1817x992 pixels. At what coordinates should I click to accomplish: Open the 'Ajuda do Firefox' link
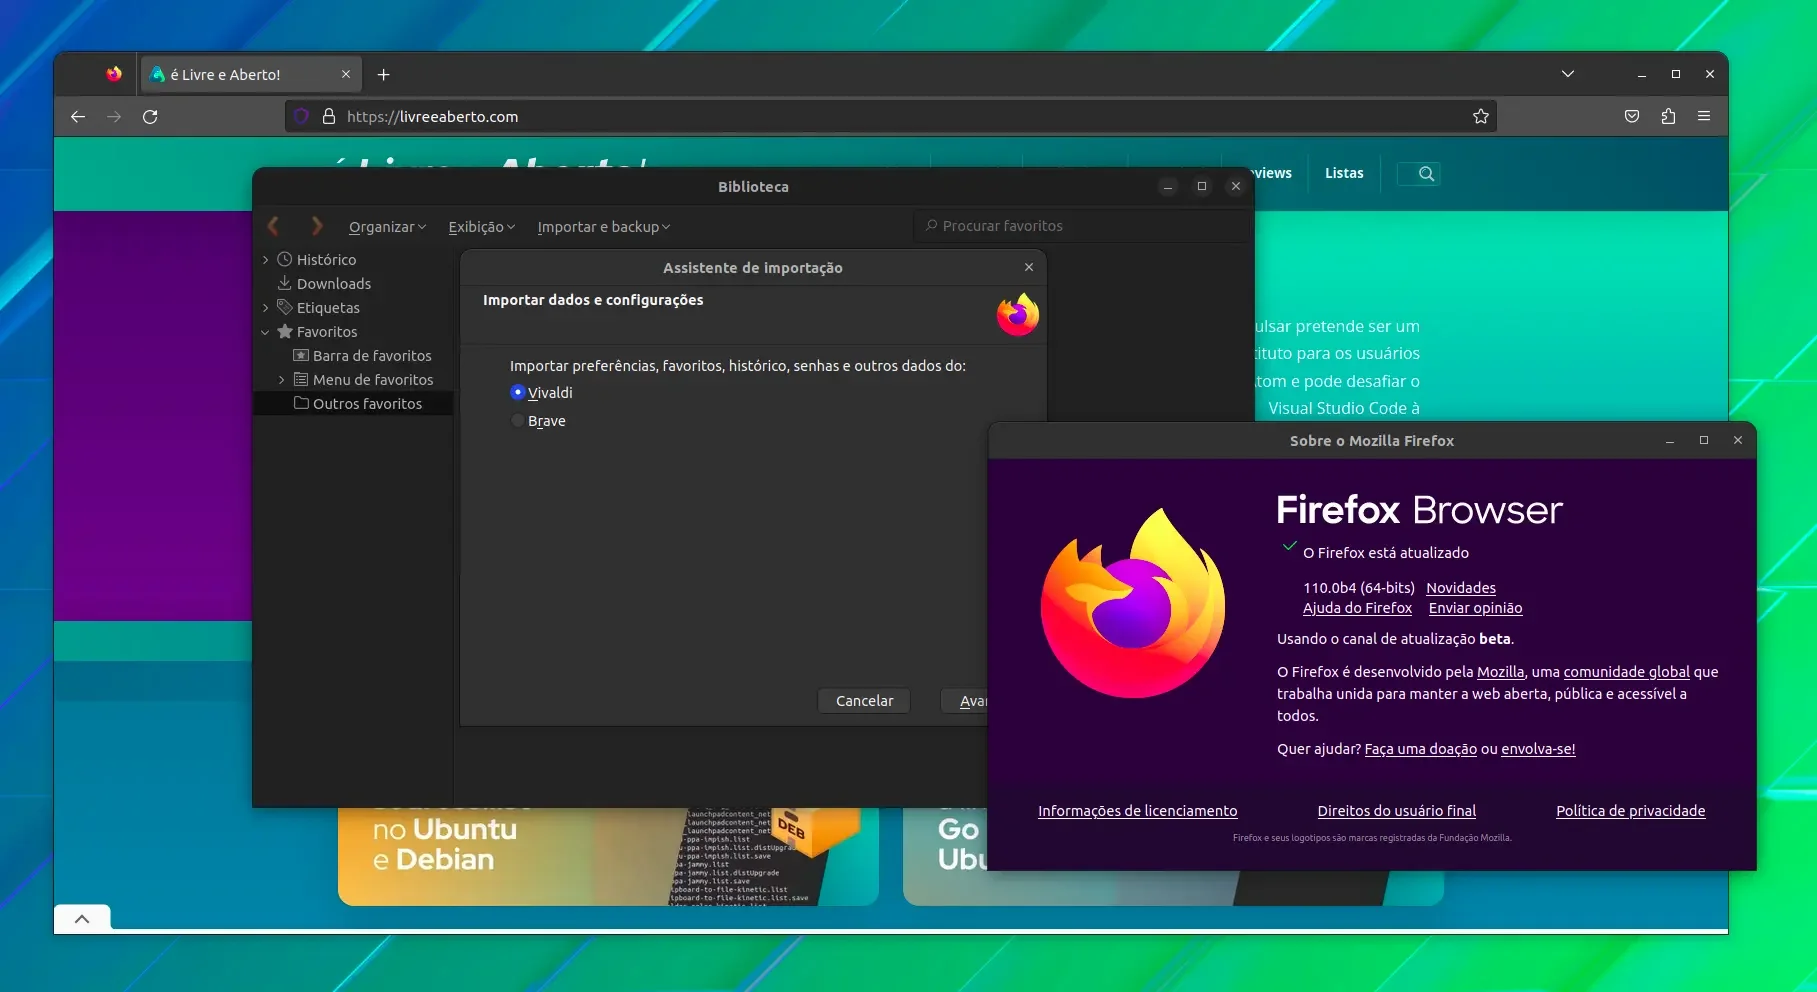click(x=1357, y=608)
